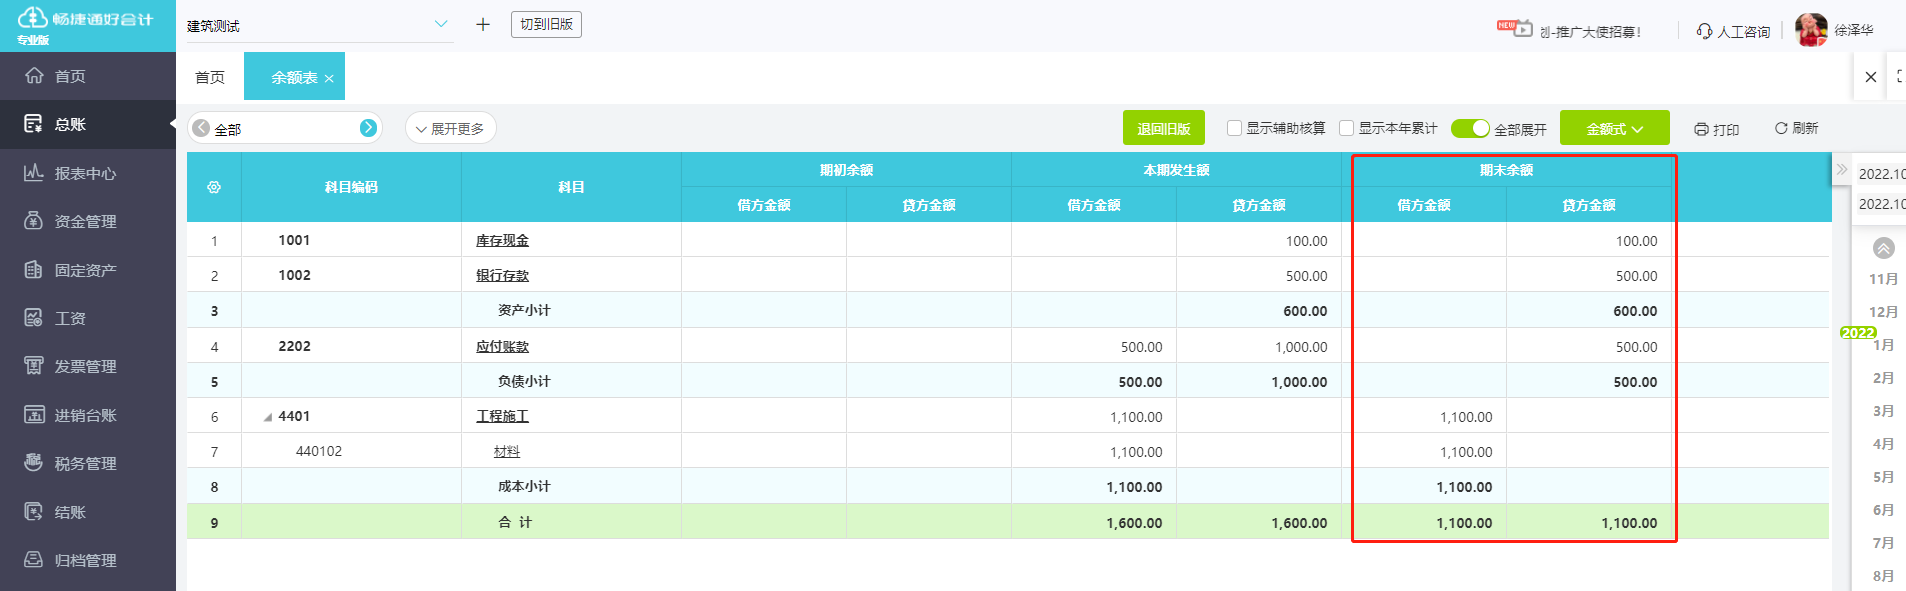Open the 金额式 format dropdown
Image resolution: width=1906 pixels, height=591 pixels.
pyautogui.click(x=1614, y=128)
